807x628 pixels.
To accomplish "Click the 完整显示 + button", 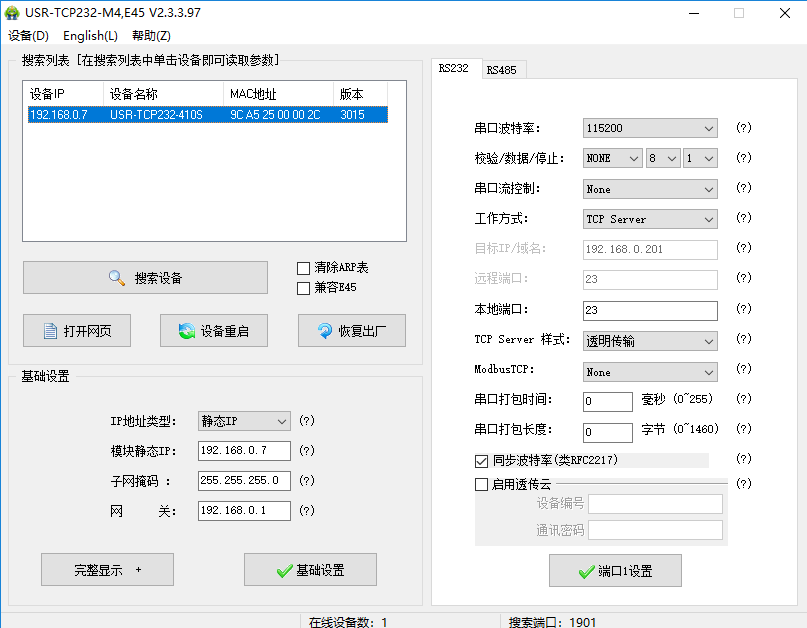I will tap(107, 570).
